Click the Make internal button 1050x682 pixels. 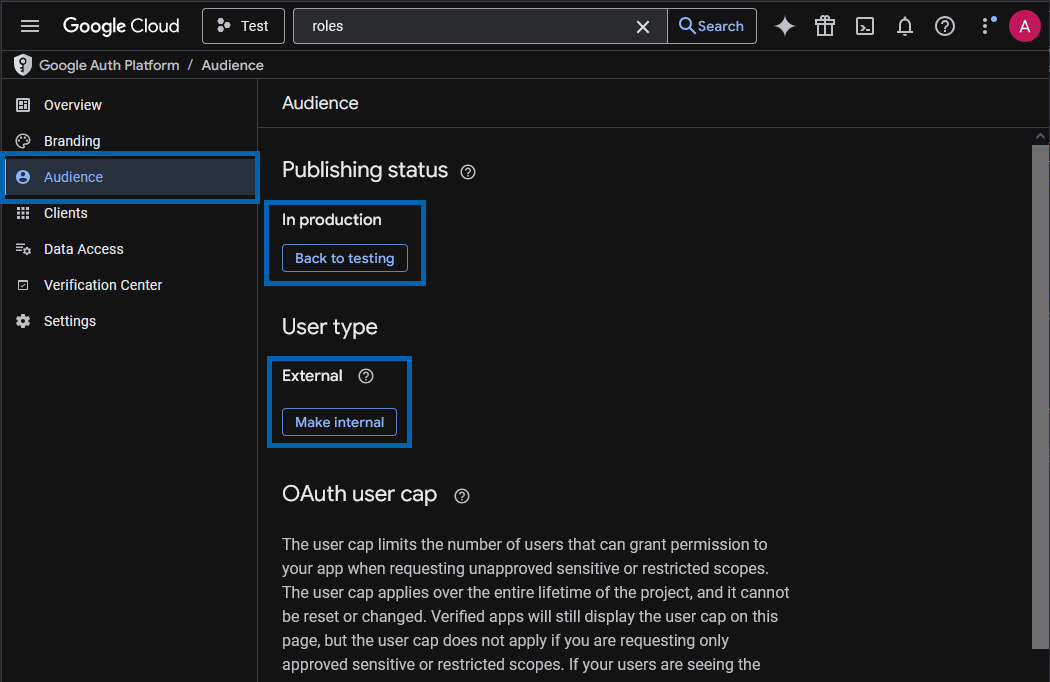(x=339, y=422)
